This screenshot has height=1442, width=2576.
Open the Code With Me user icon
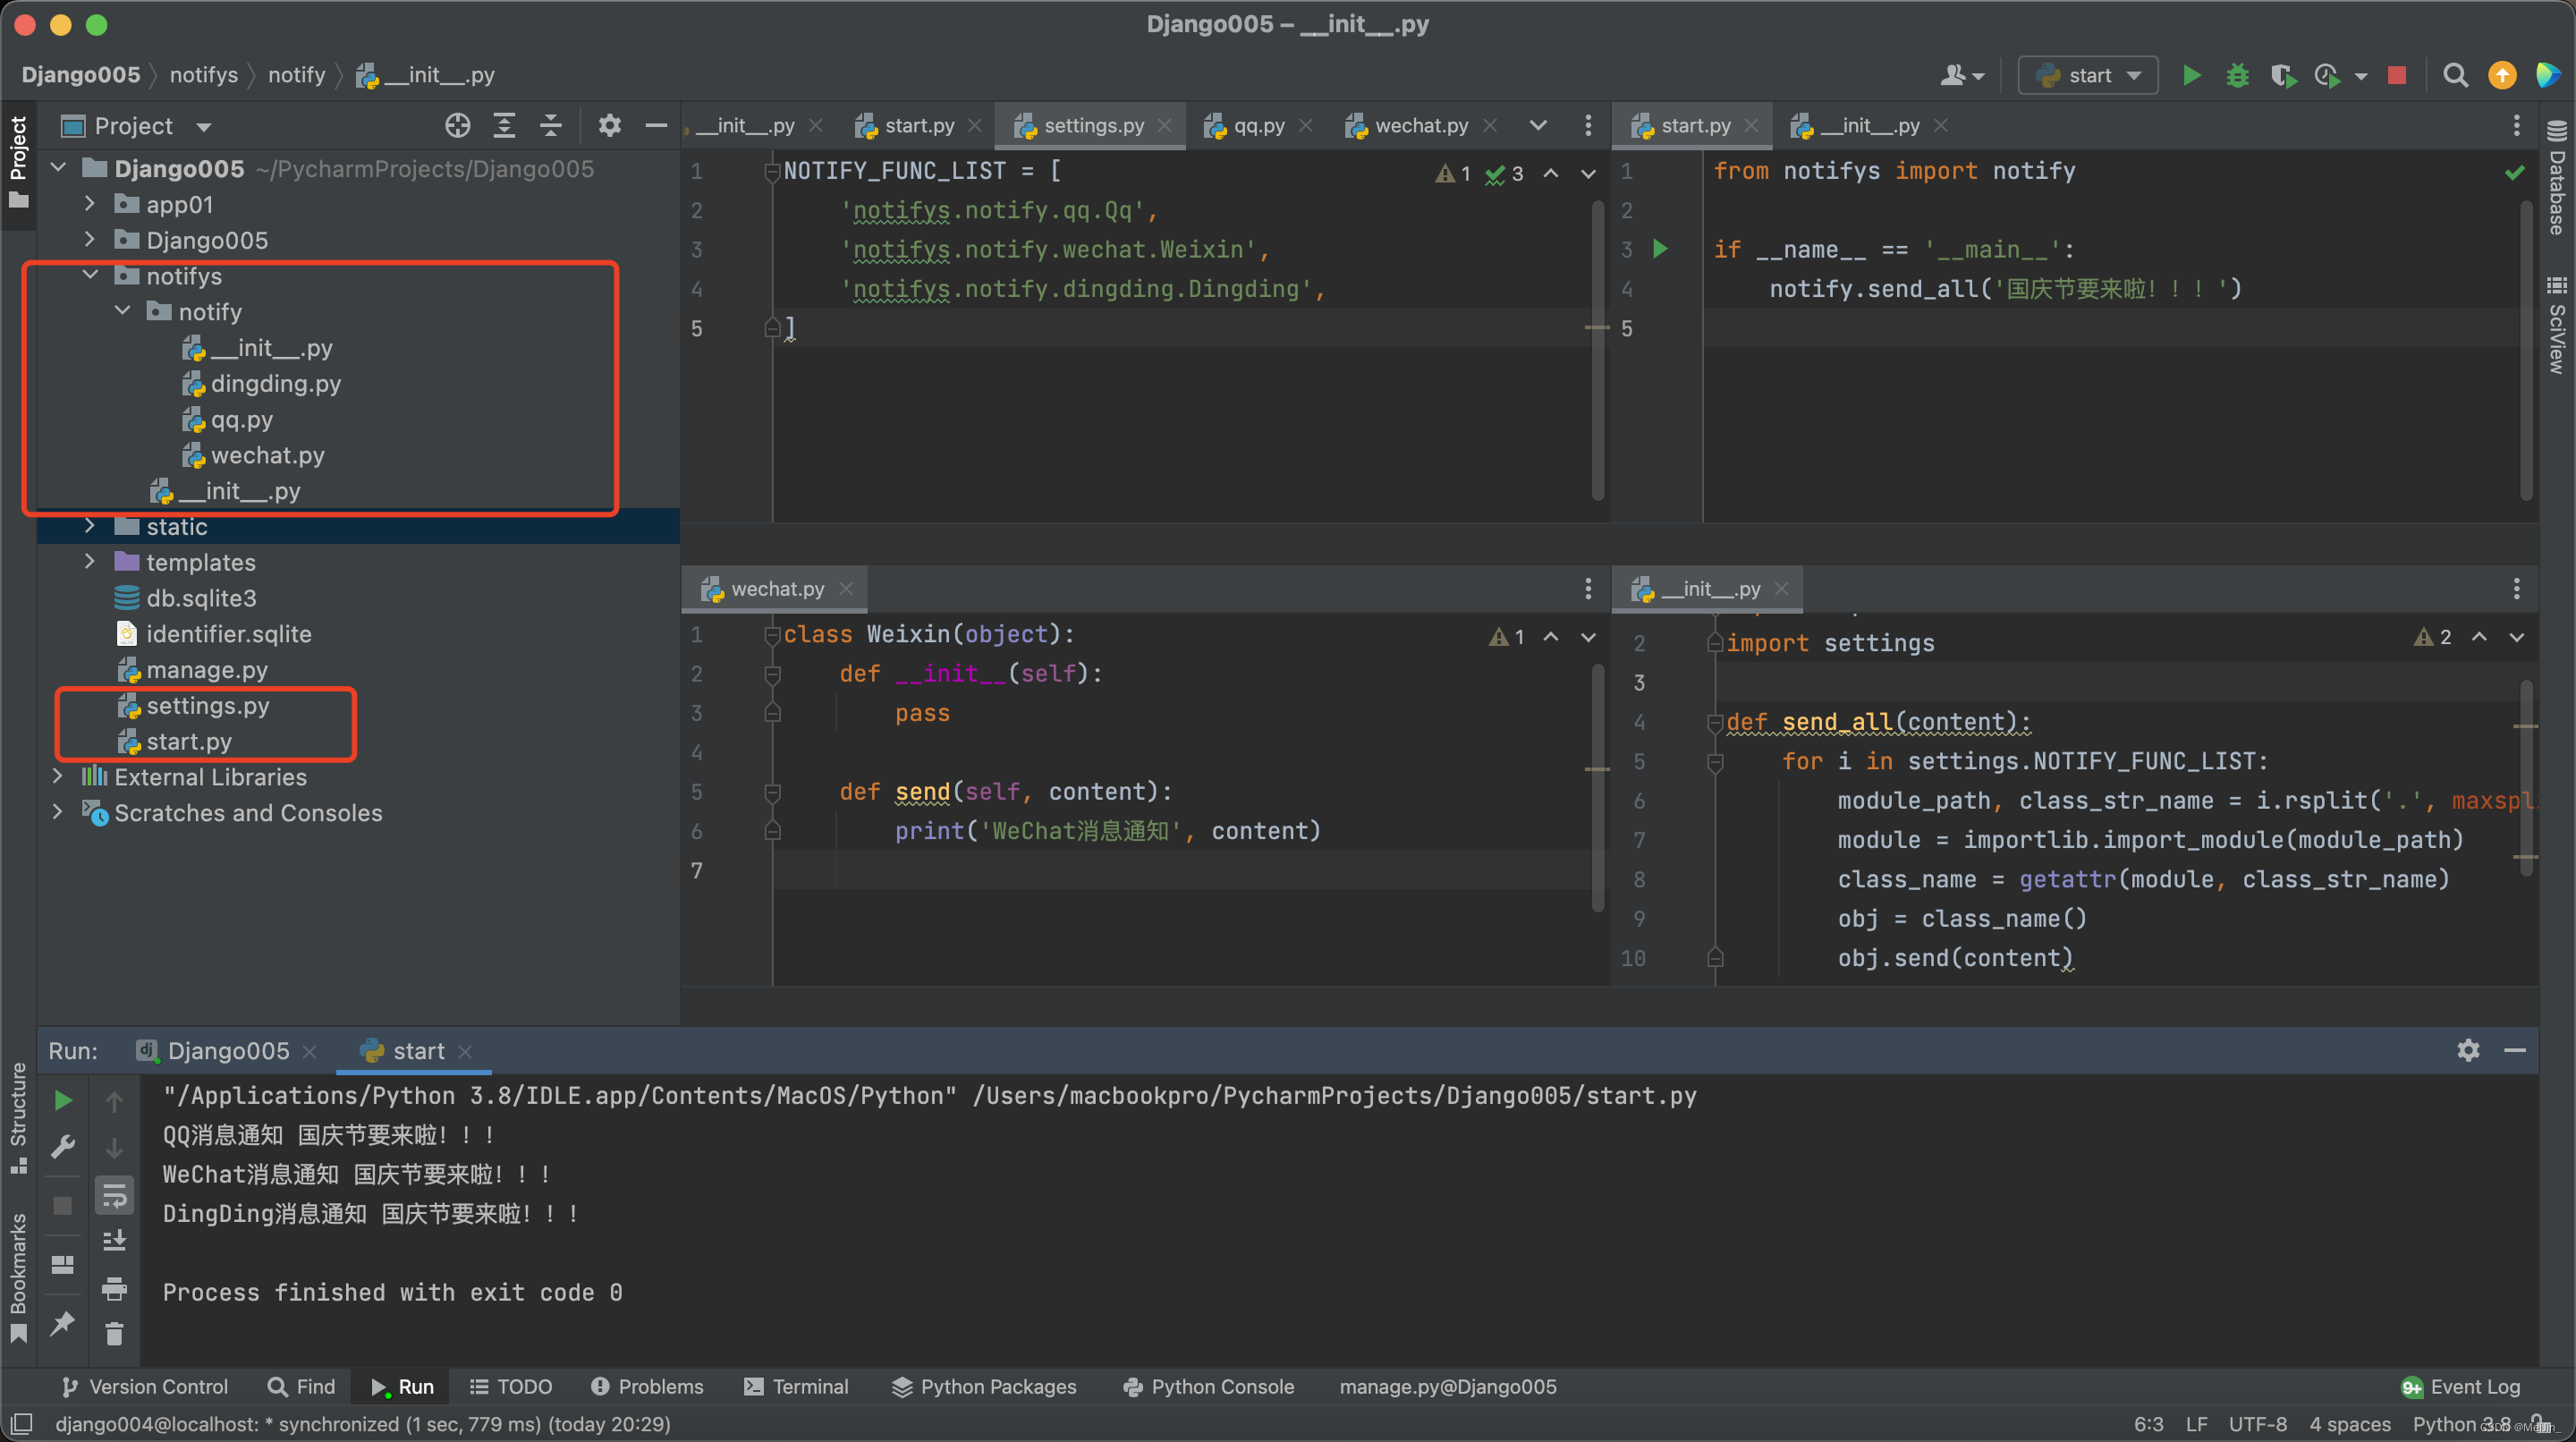(1962, 75)
